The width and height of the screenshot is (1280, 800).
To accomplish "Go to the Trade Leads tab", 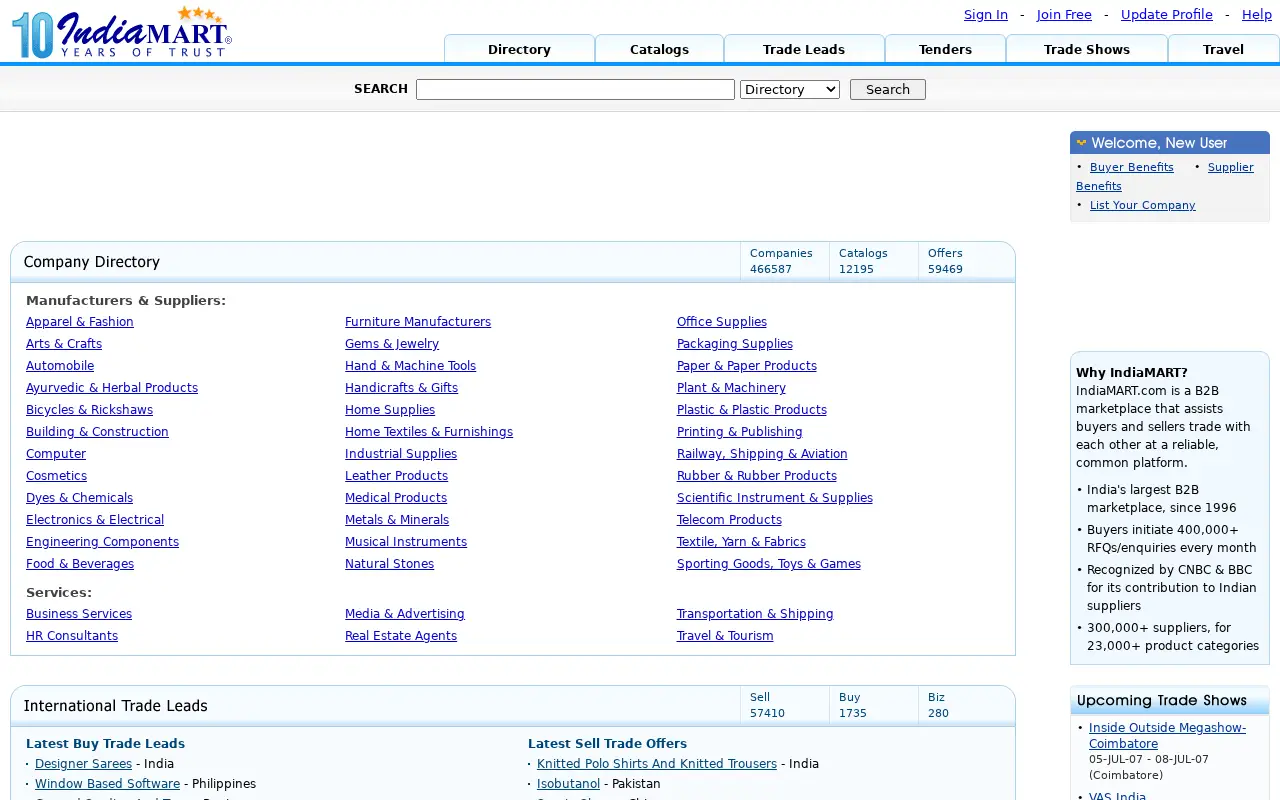I will click(x=804, y=49).
